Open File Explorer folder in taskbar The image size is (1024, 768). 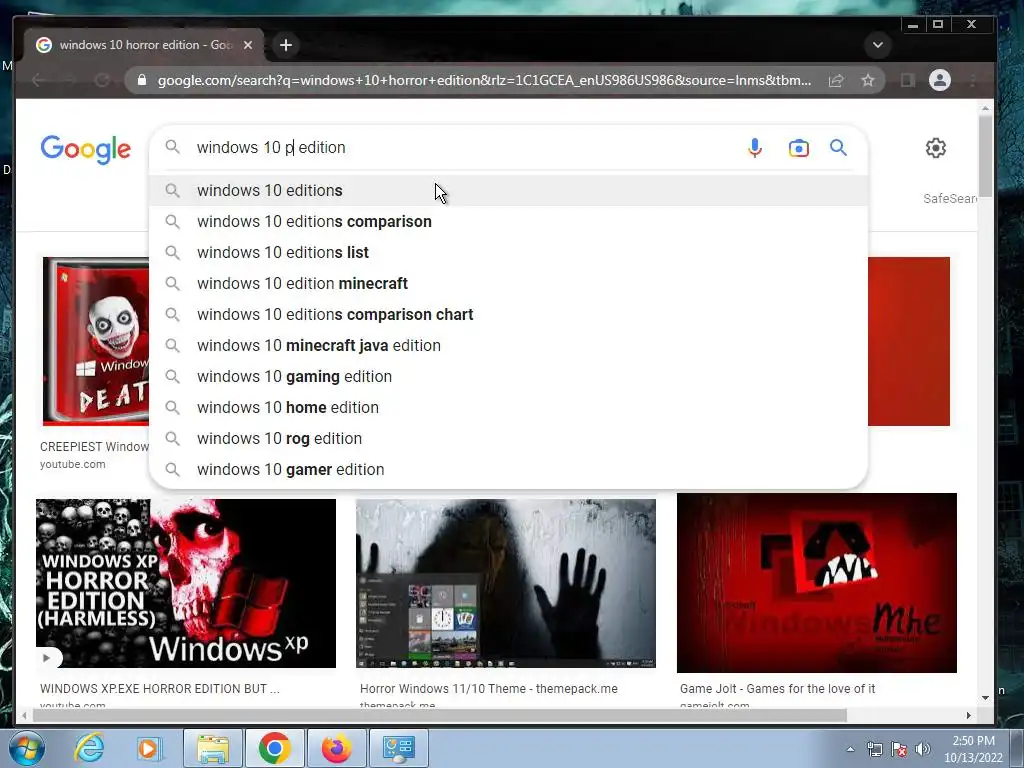pyautogui.click(x=213, y=748)
